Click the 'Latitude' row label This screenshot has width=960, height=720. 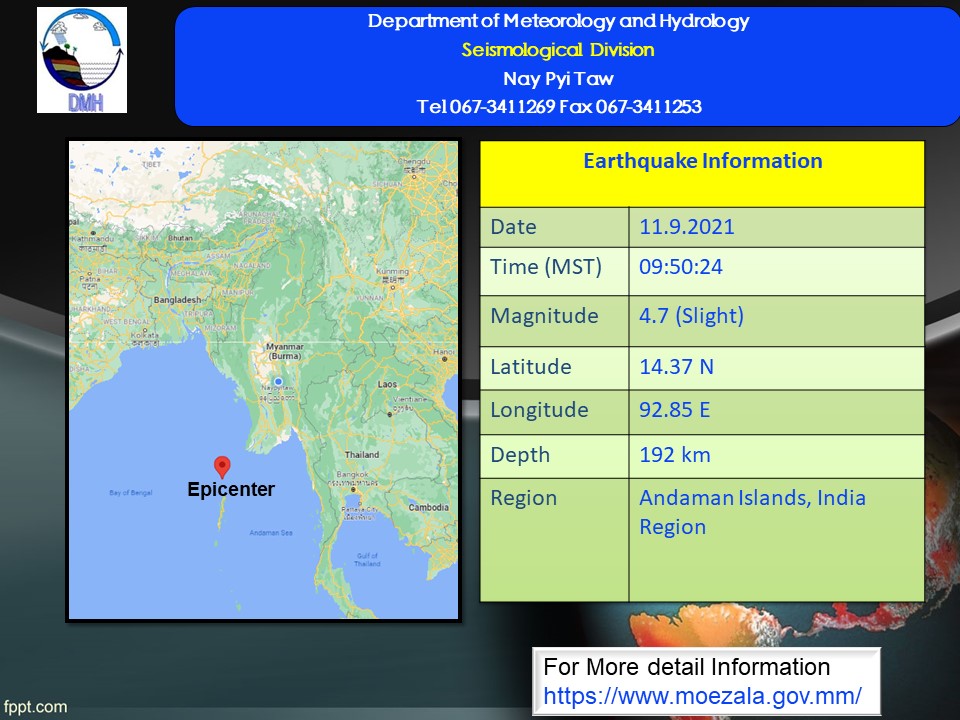[531, 367]
